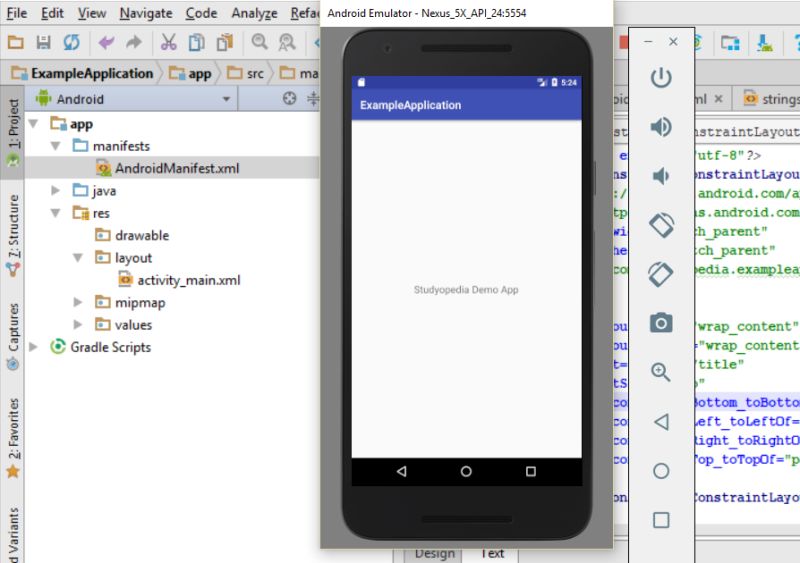Close the emulator side toolbar

(x=673, y=42)
